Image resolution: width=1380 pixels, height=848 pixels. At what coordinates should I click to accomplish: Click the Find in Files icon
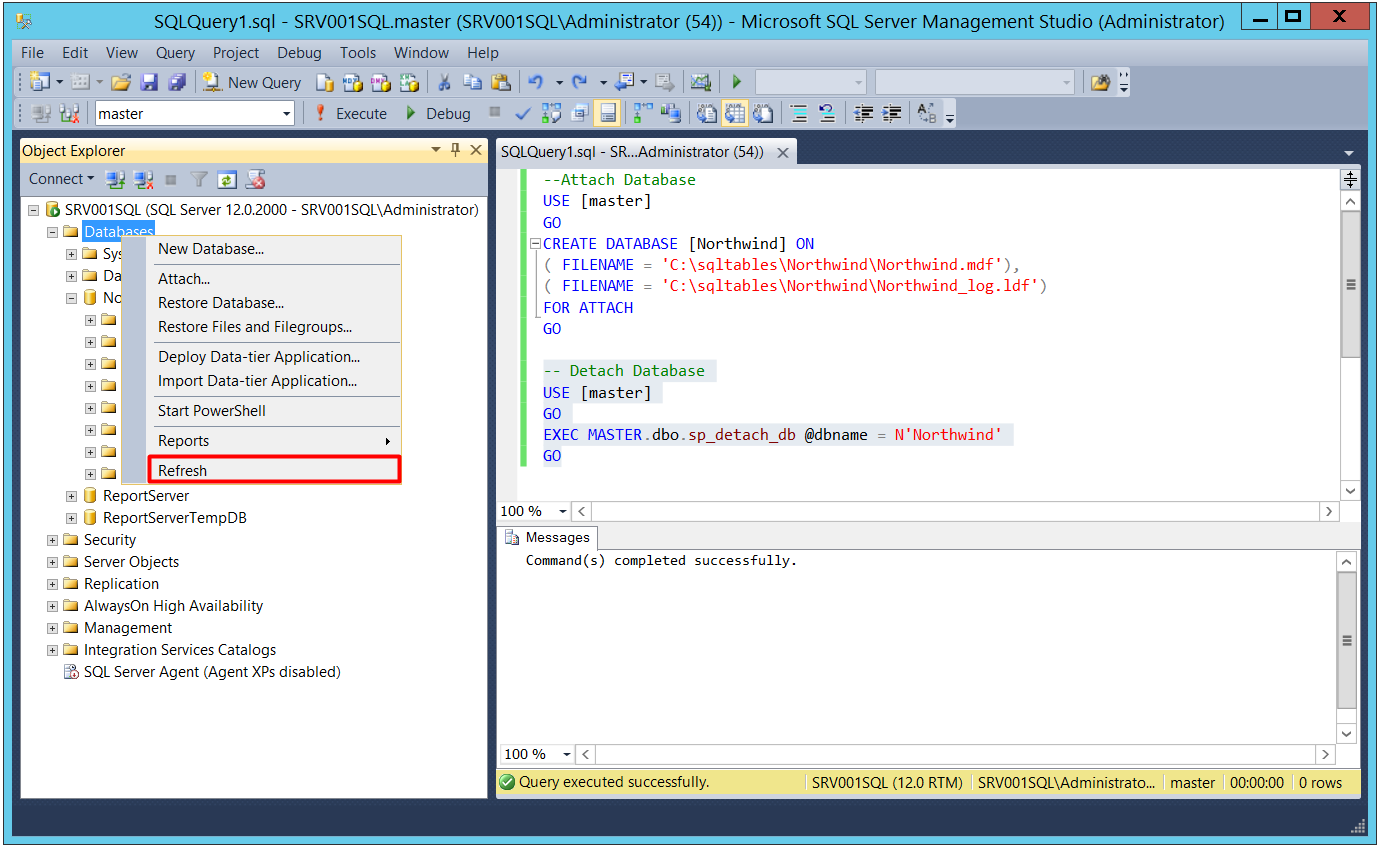coord(1100,82)
